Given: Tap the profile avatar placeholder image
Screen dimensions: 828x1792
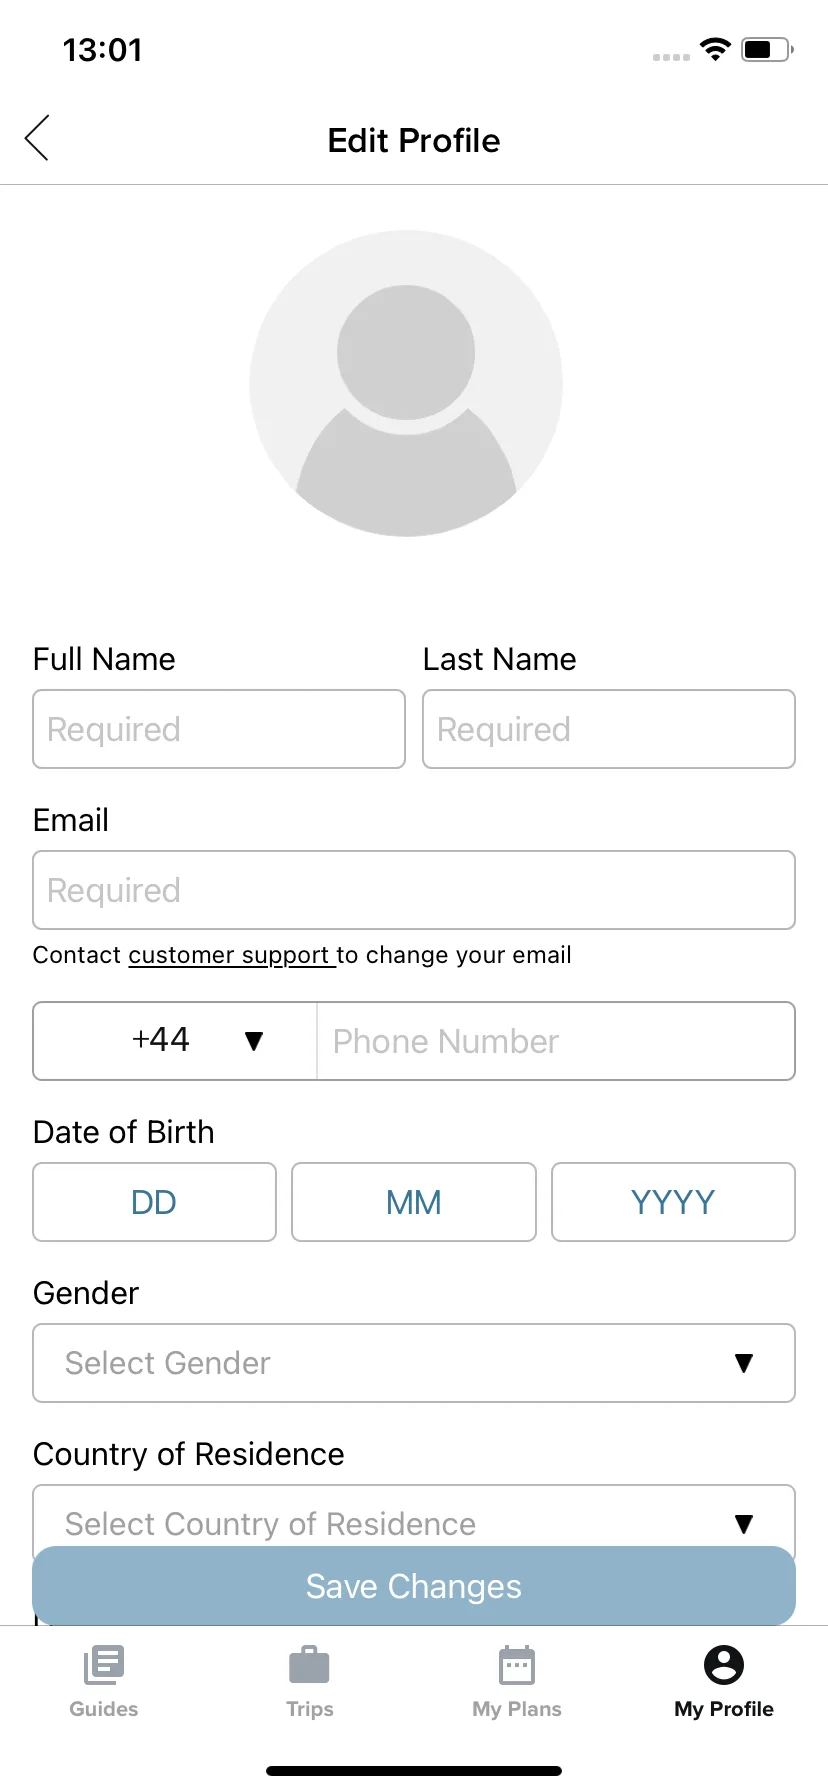Looking at the screenshot, I should [406, 384].
